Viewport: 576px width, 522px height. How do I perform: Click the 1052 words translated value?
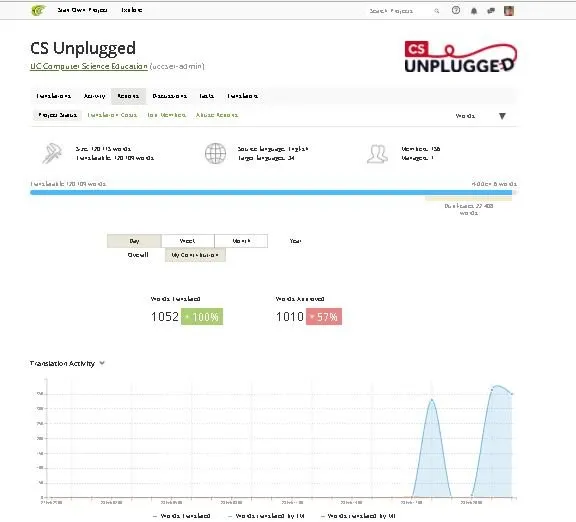tap(165, 317)
